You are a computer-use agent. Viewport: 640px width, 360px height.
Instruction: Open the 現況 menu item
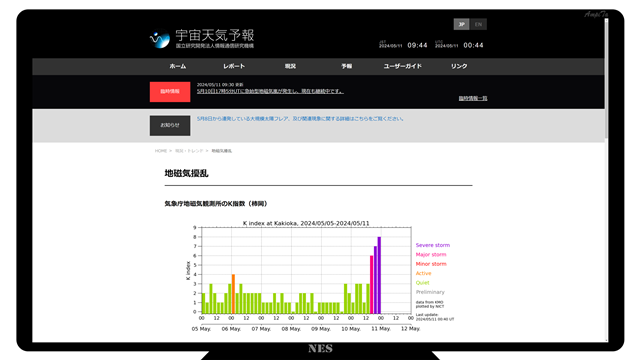[x=290, y=66]
